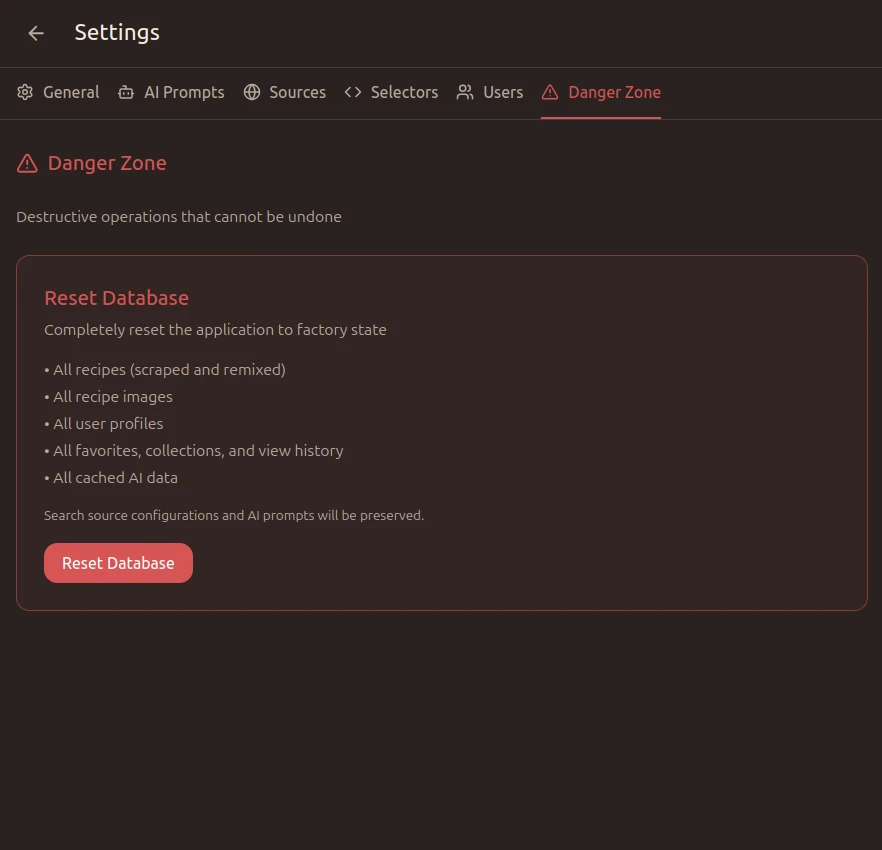This screenshot has width=882, height=850.
Task: Click the Users people icon
Action: pyautogui.click(x=463, y=91)
